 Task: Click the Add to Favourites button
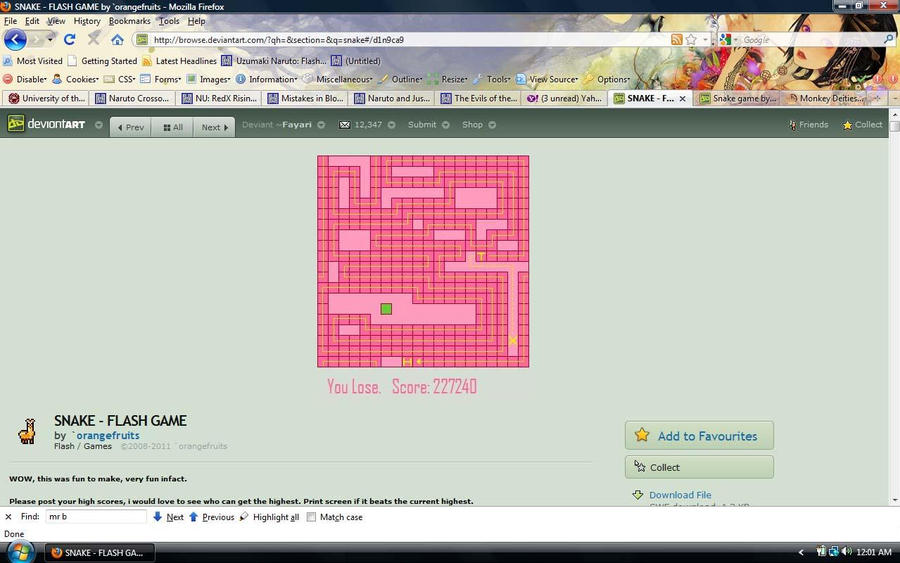(x=699, y=436)
